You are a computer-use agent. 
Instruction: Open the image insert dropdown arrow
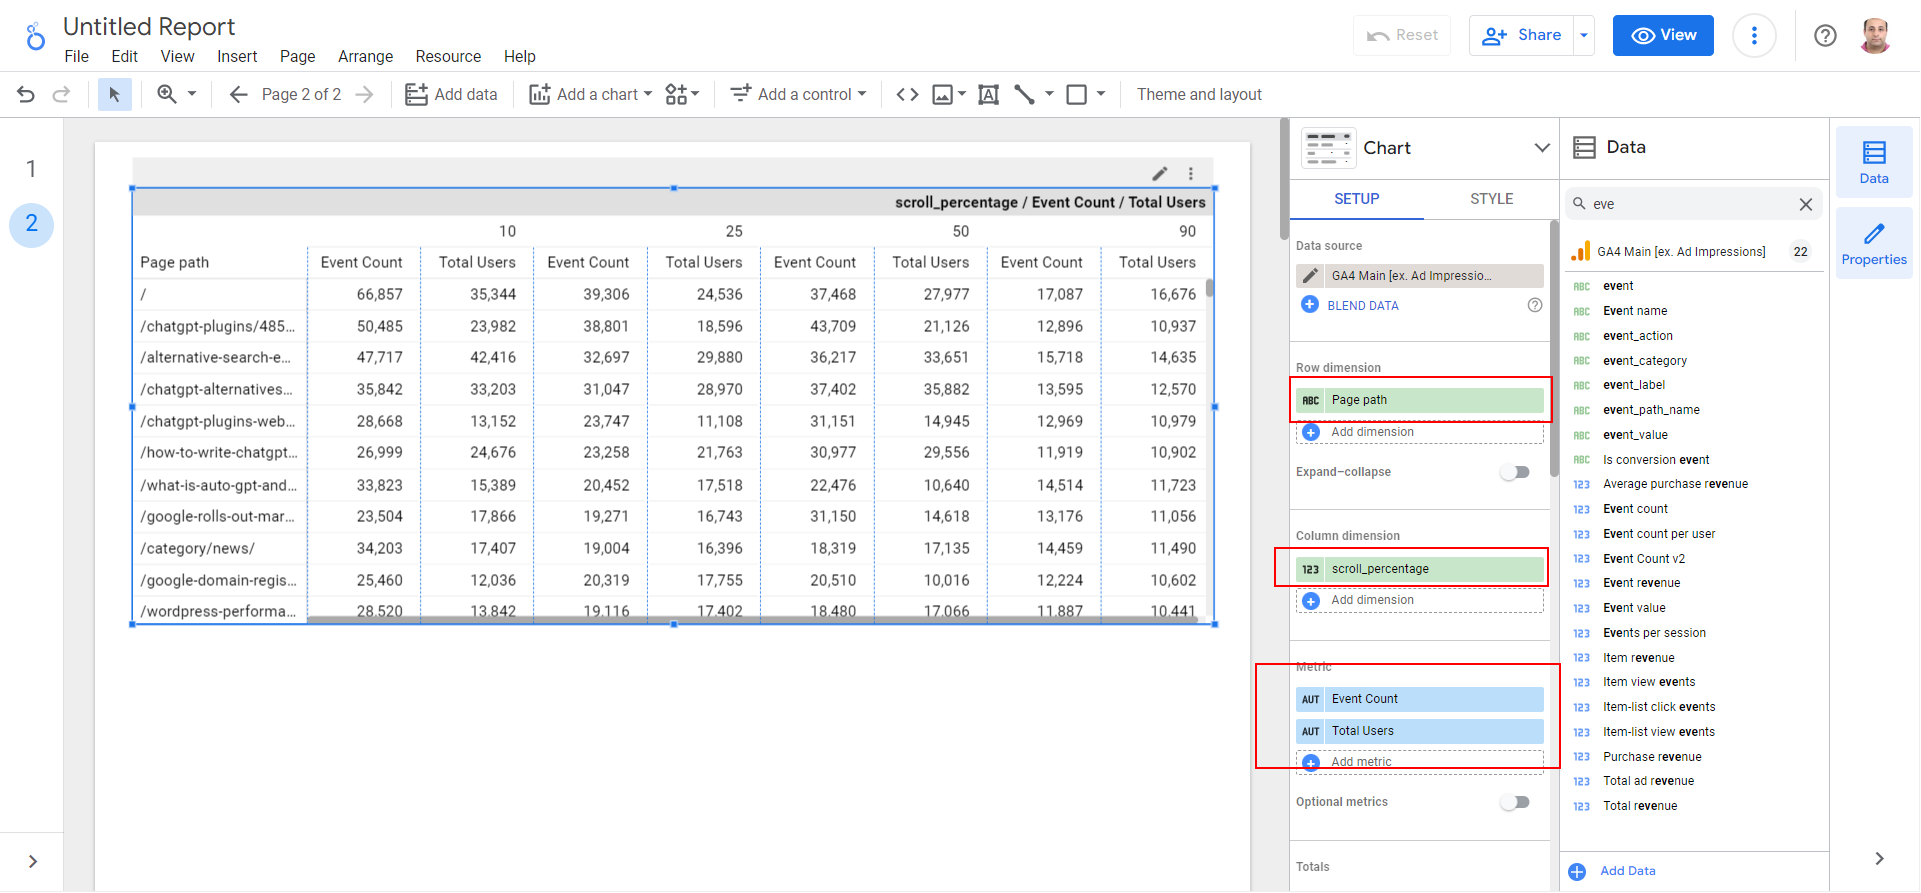962,94
